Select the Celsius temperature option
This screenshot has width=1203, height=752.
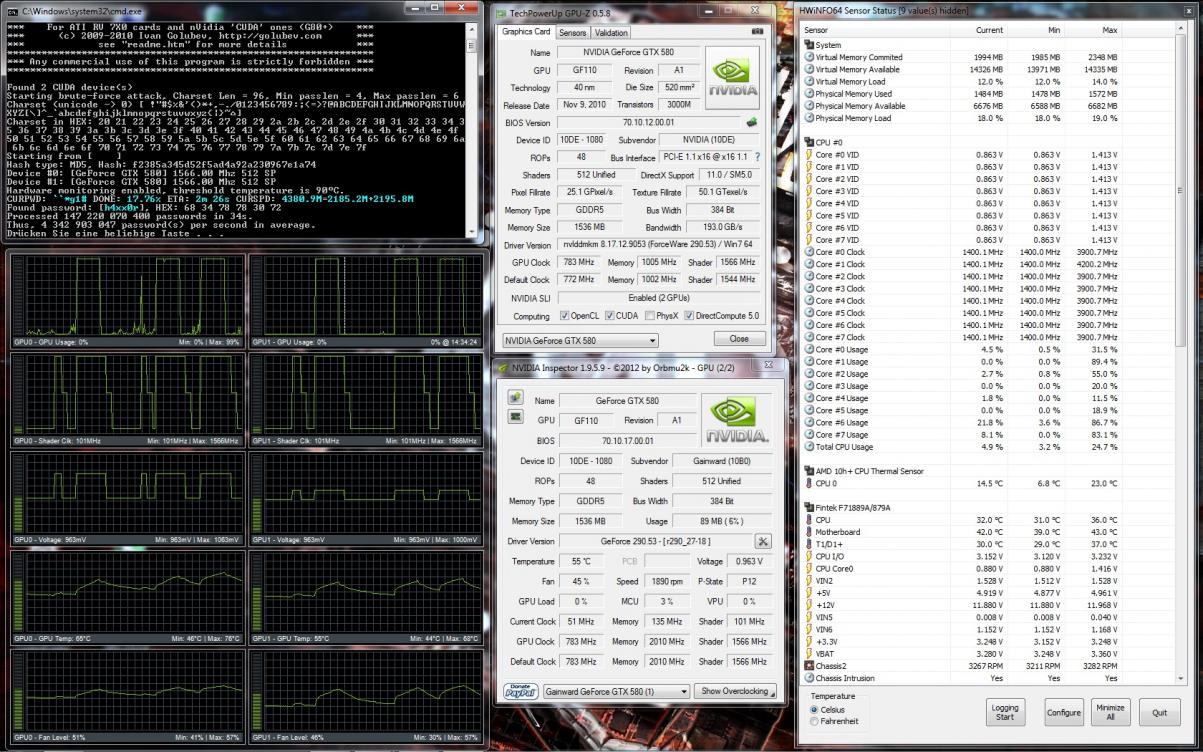pos(813,709)
